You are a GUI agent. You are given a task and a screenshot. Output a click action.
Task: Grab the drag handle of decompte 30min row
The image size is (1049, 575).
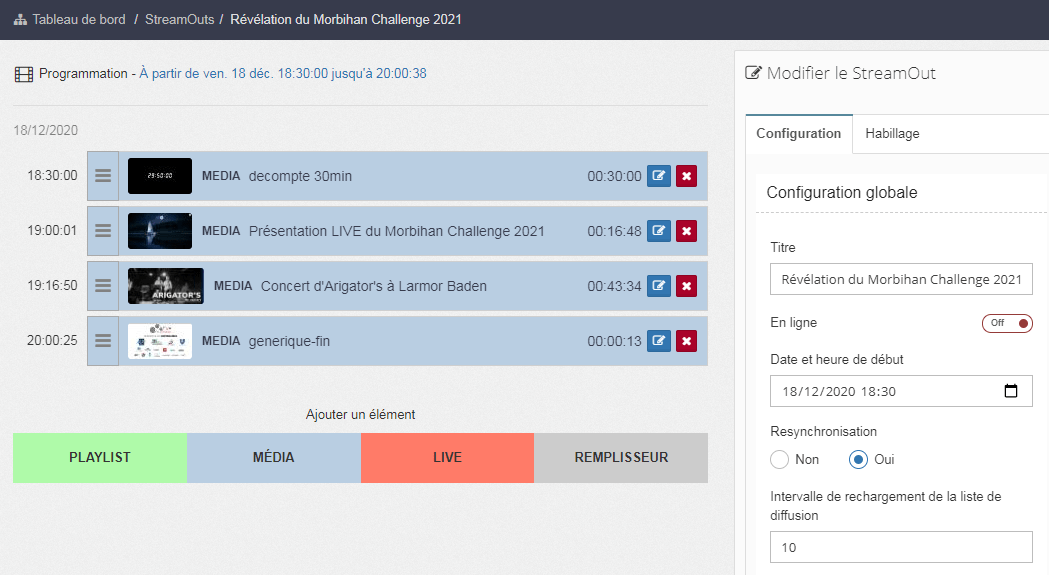103,175
